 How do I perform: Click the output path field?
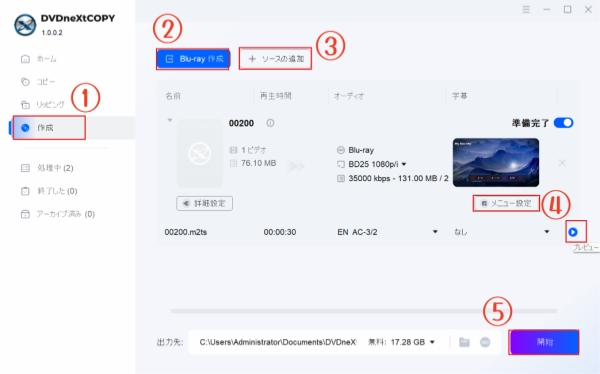277,342
